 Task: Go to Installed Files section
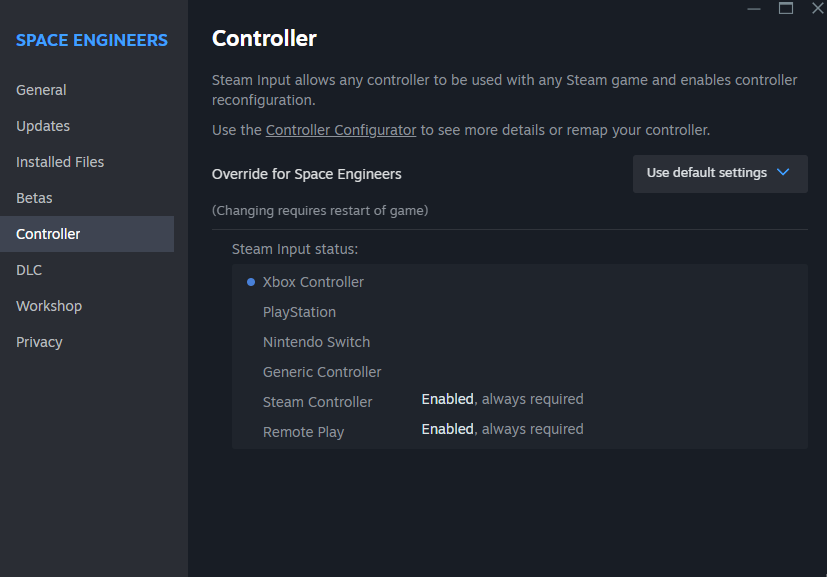(x=60, y=162)
